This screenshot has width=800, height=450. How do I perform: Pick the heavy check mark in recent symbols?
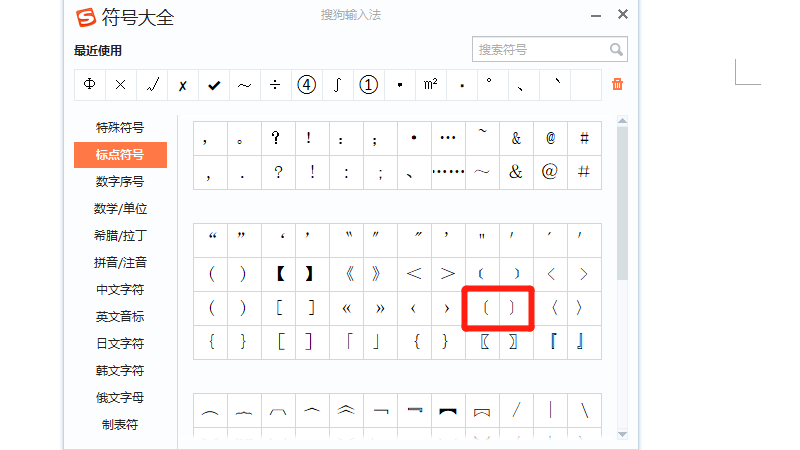click(x=214, y=85)
